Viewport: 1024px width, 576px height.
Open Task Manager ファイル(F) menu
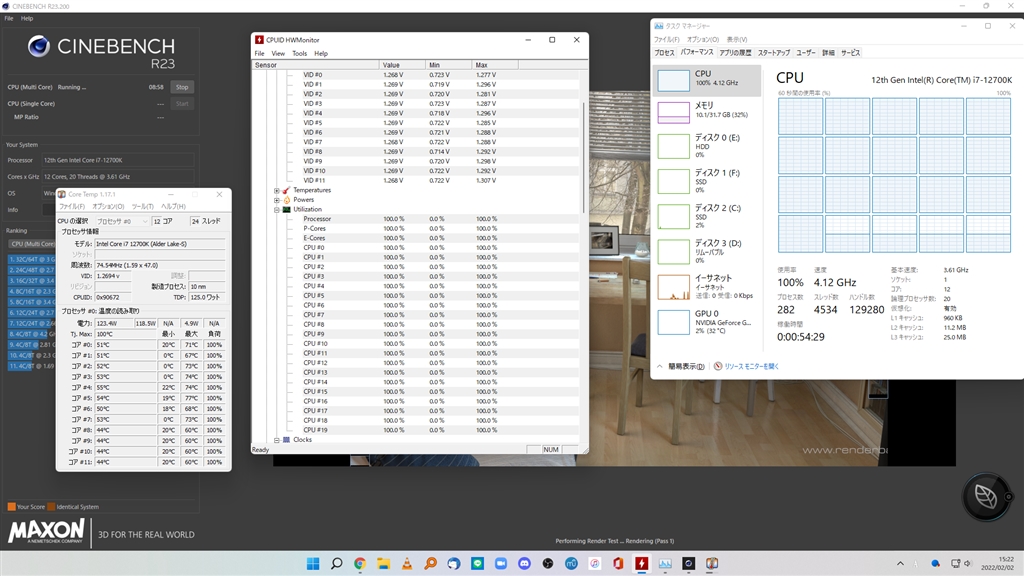click(x=667, y=39)
